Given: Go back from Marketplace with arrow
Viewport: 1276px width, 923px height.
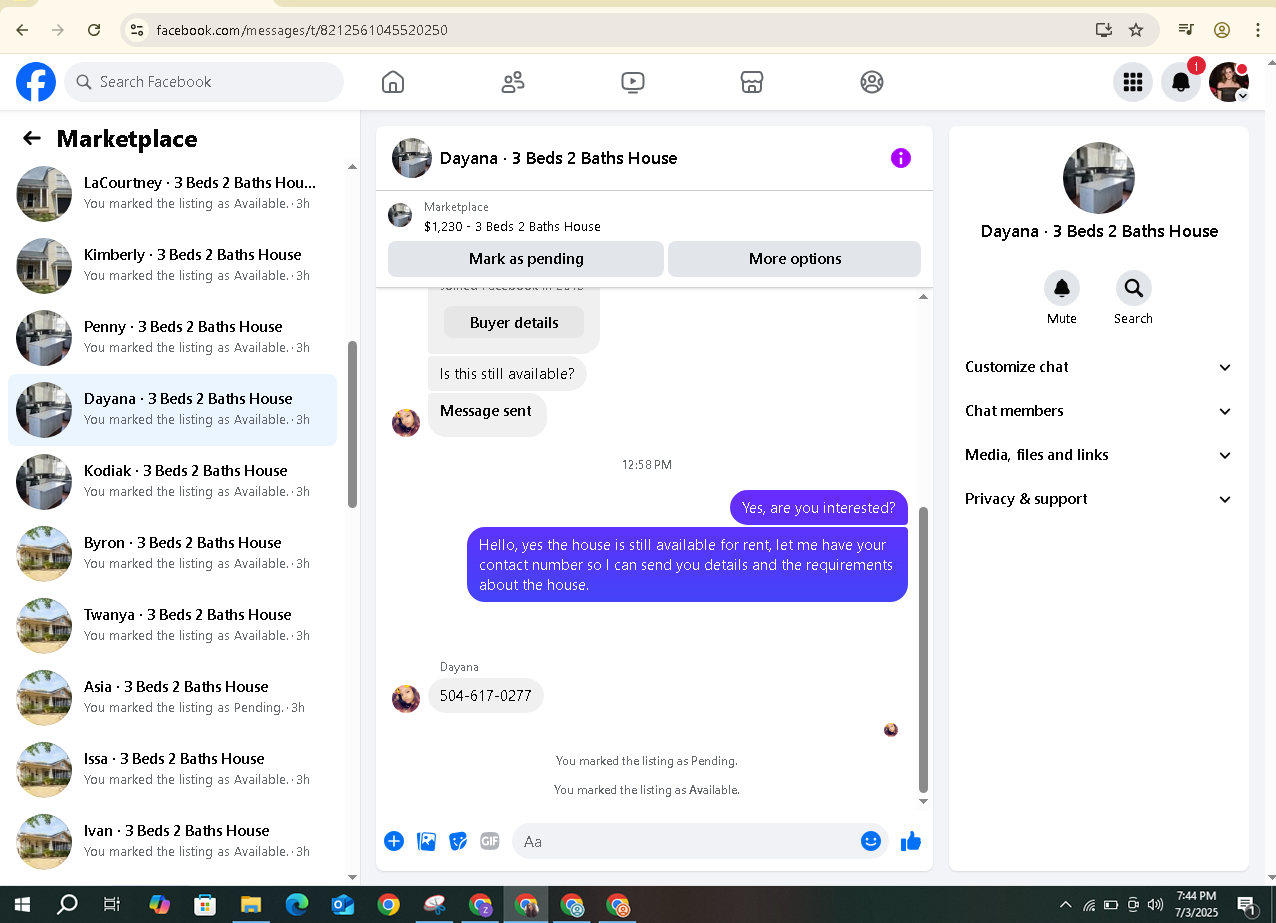Looking at the screenshot, I should point(32,139).
